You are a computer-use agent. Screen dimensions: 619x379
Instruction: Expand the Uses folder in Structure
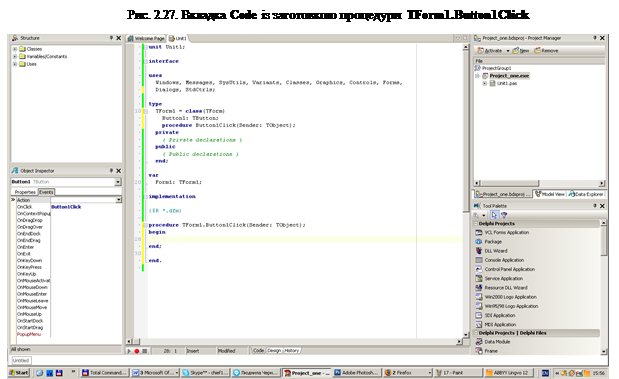point(15,64)
